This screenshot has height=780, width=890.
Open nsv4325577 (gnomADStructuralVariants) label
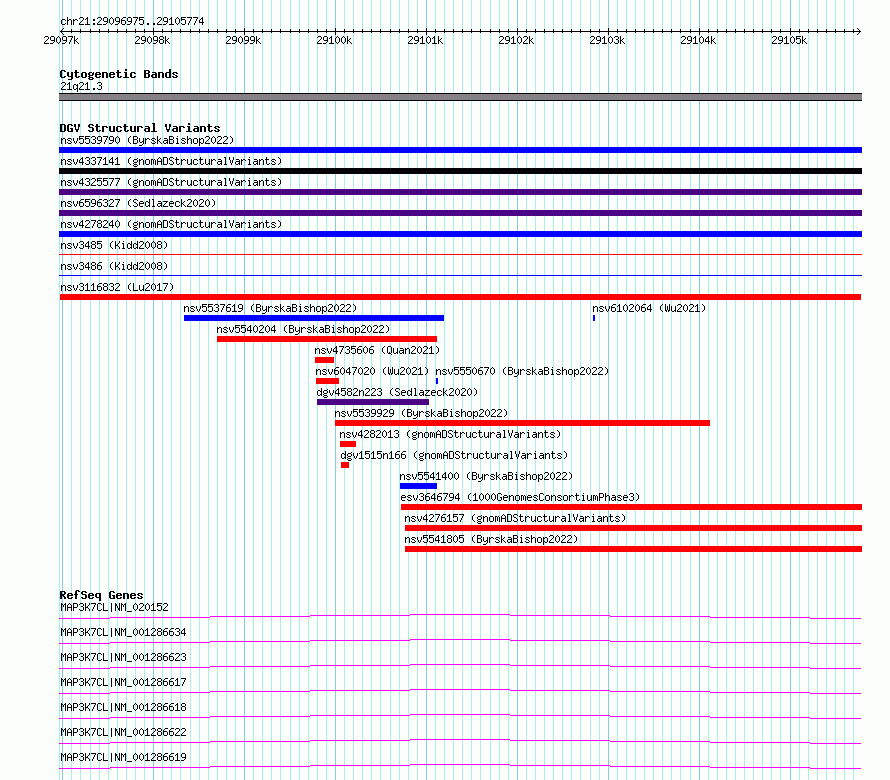tap(171, 182)
